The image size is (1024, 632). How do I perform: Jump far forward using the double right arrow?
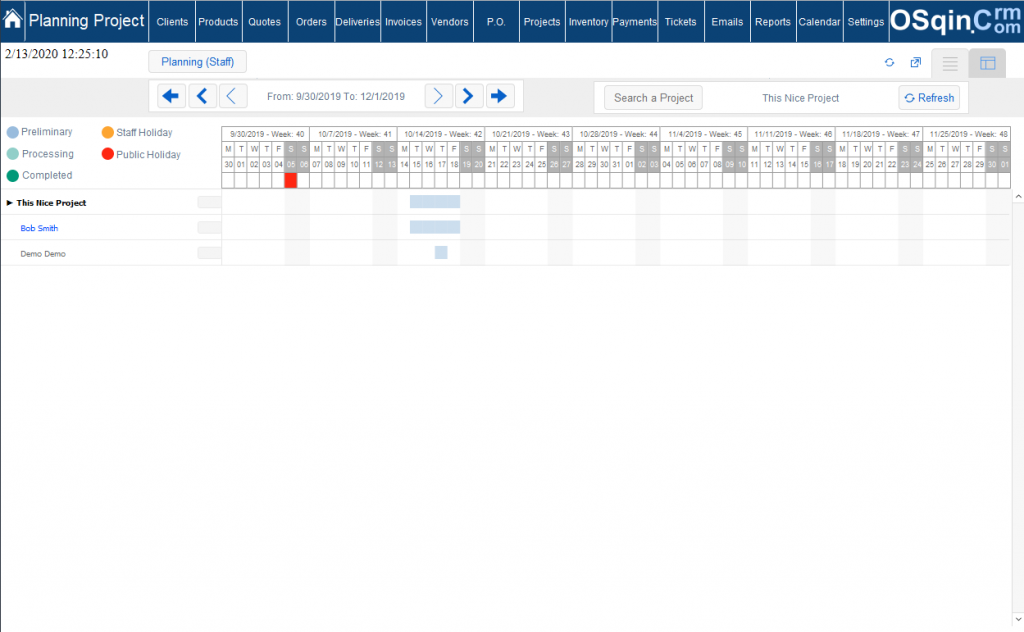point(499,95)
